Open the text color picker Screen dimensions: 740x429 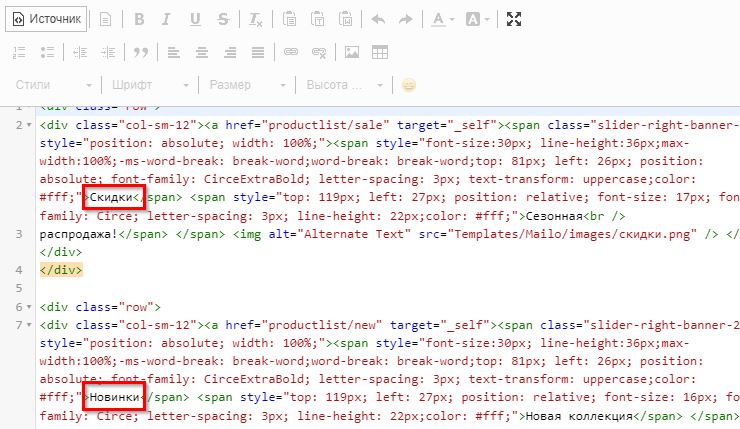pos(442,19)
